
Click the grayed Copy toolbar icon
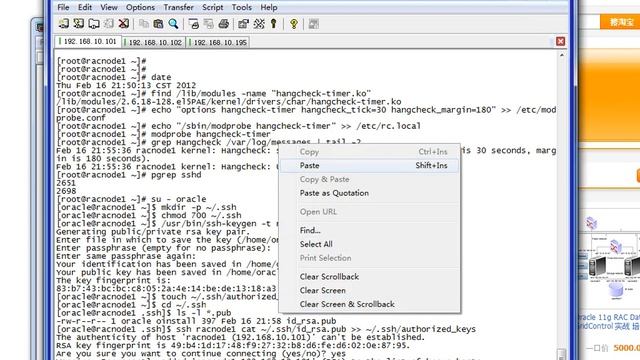(143, 24)
